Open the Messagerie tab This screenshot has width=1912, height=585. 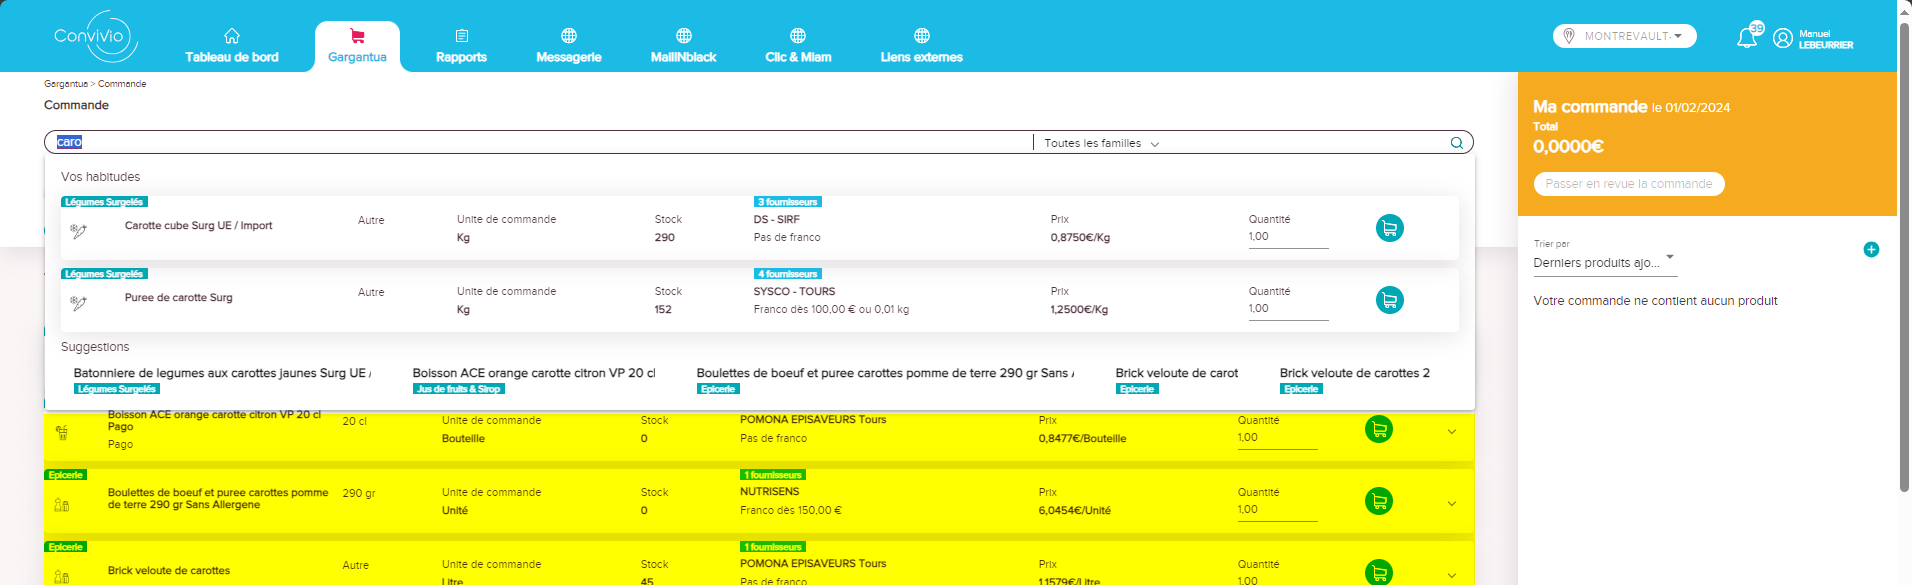[x=568, y=46]
